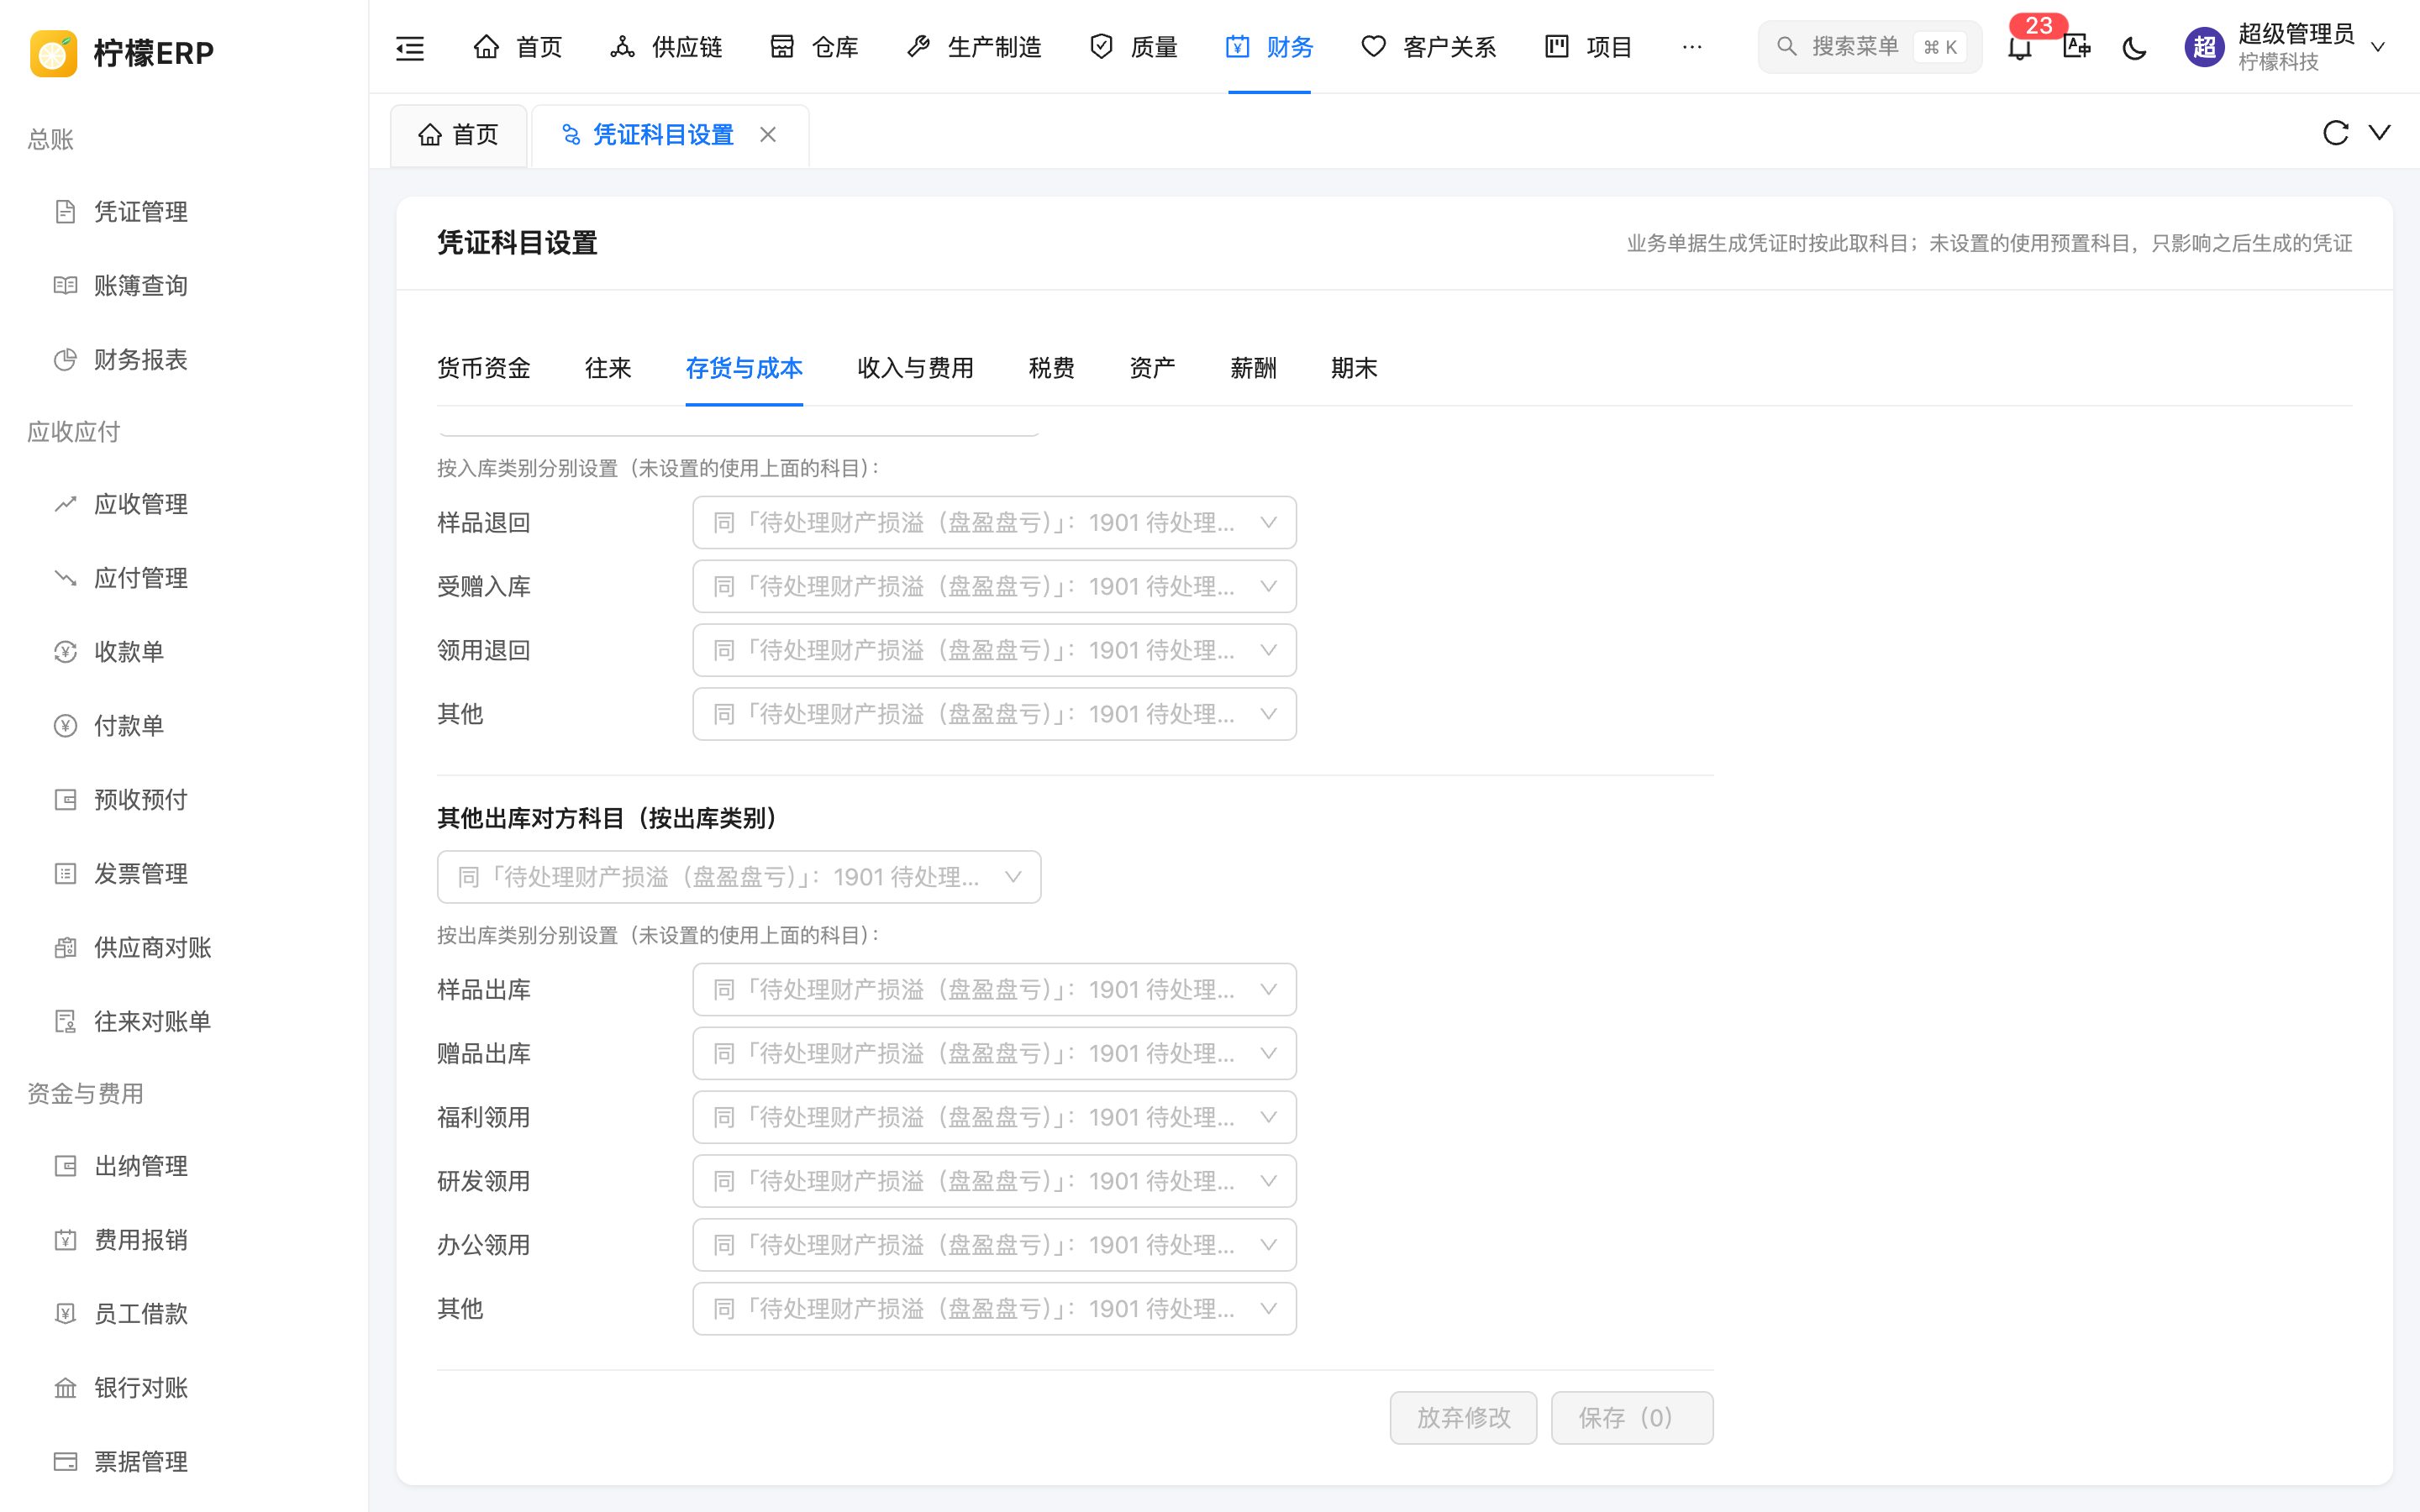Screen dimensions: 2420x1512
Task: Open 客户关系 top menu
Action: (1430, 47)
